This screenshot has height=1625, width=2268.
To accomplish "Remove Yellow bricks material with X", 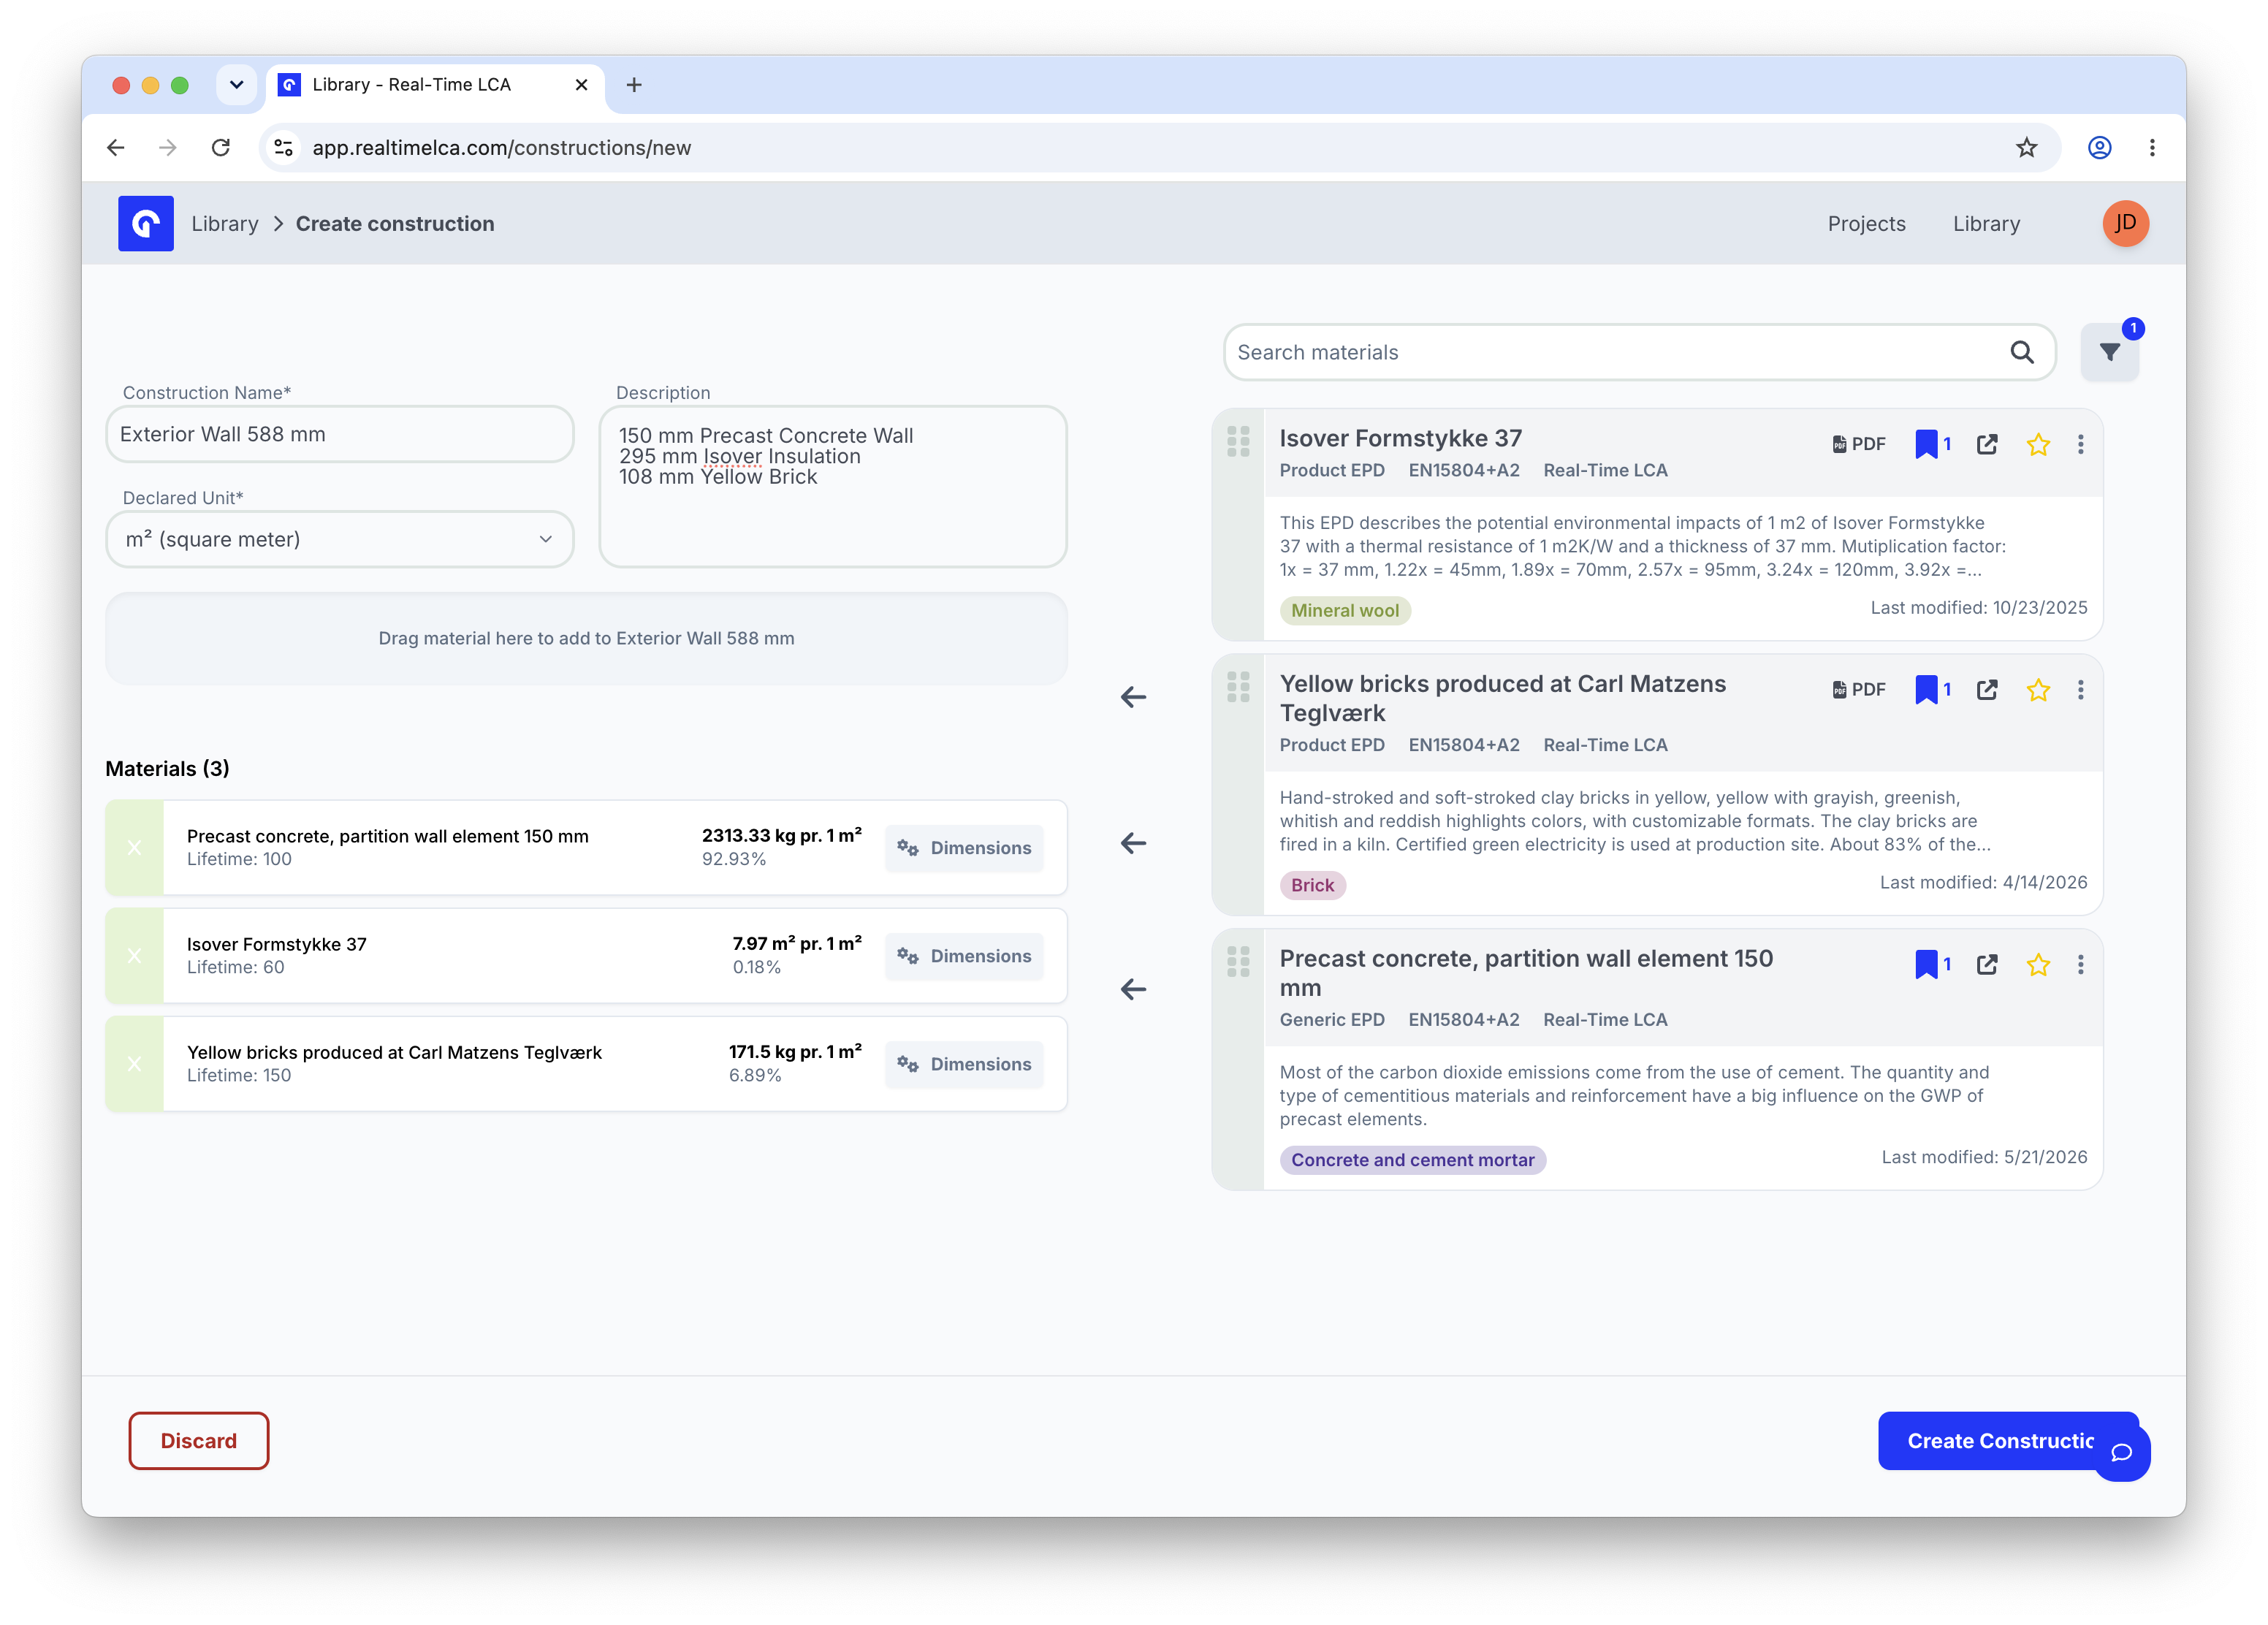I will [x=134, y=1063].
